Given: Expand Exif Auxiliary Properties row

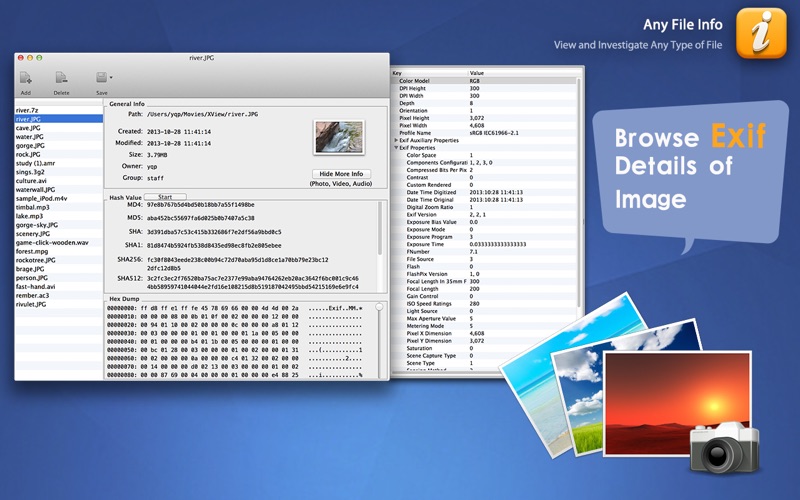Looking at the screenshot, I should 396,140.
